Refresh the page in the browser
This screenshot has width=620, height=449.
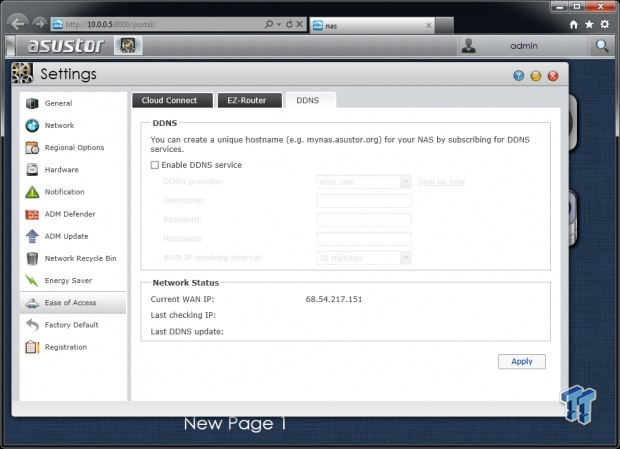pyautogui.click(x=289, y=24)
